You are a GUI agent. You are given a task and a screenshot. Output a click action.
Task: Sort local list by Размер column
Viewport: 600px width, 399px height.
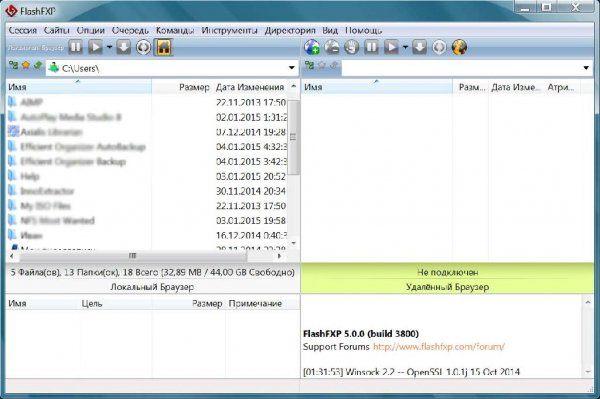182,87
